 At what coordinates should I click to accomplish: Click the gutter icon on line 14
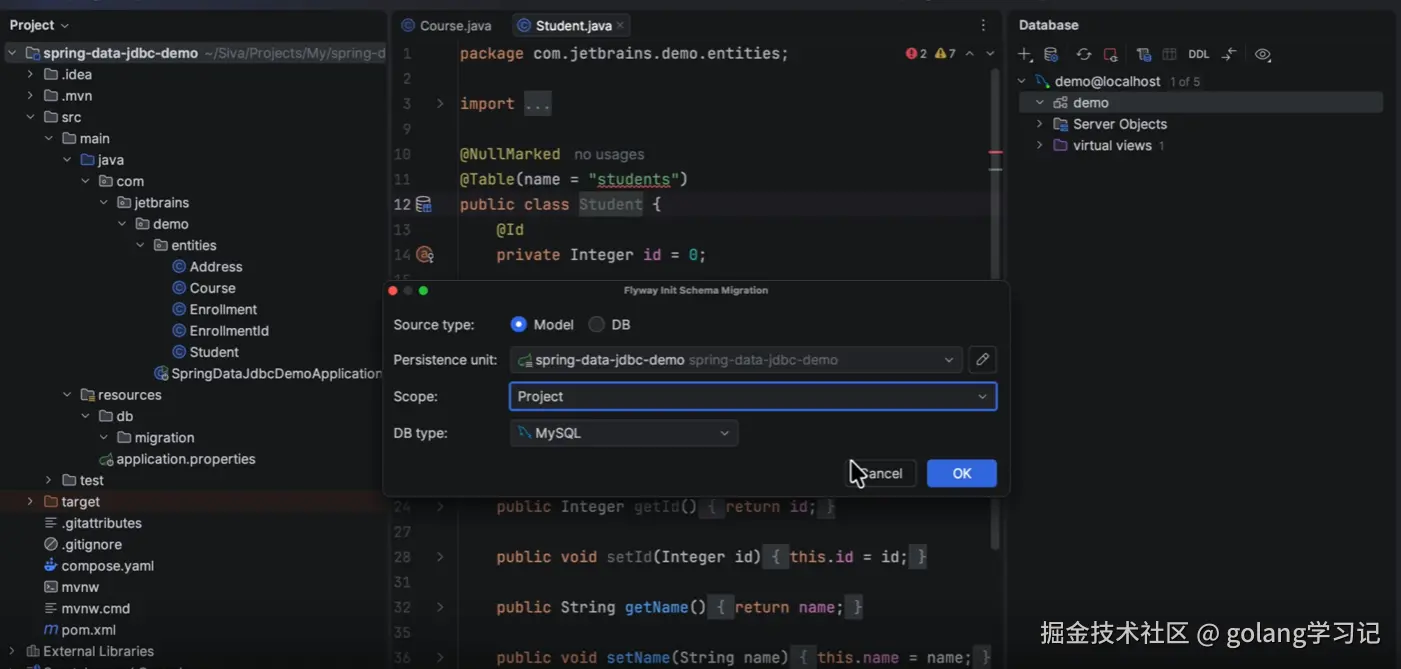pyautogui.click(x=424, y=255)
